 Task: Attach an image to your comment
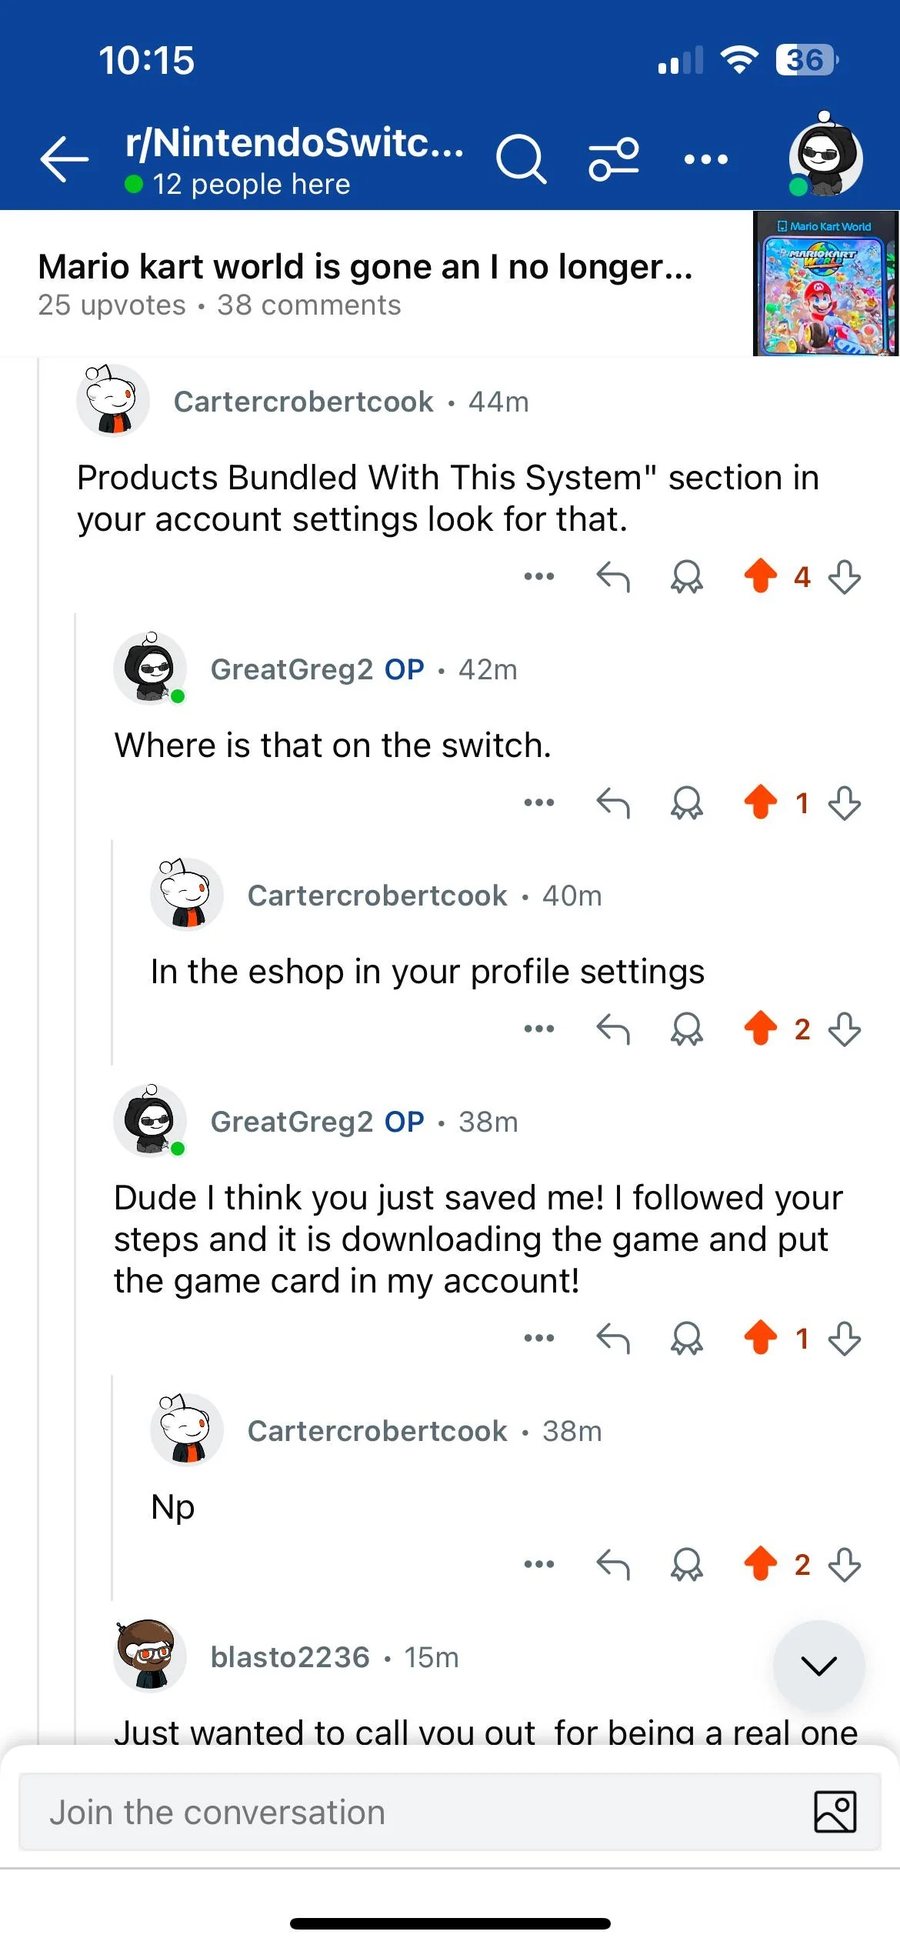[x=835, y=1812]
